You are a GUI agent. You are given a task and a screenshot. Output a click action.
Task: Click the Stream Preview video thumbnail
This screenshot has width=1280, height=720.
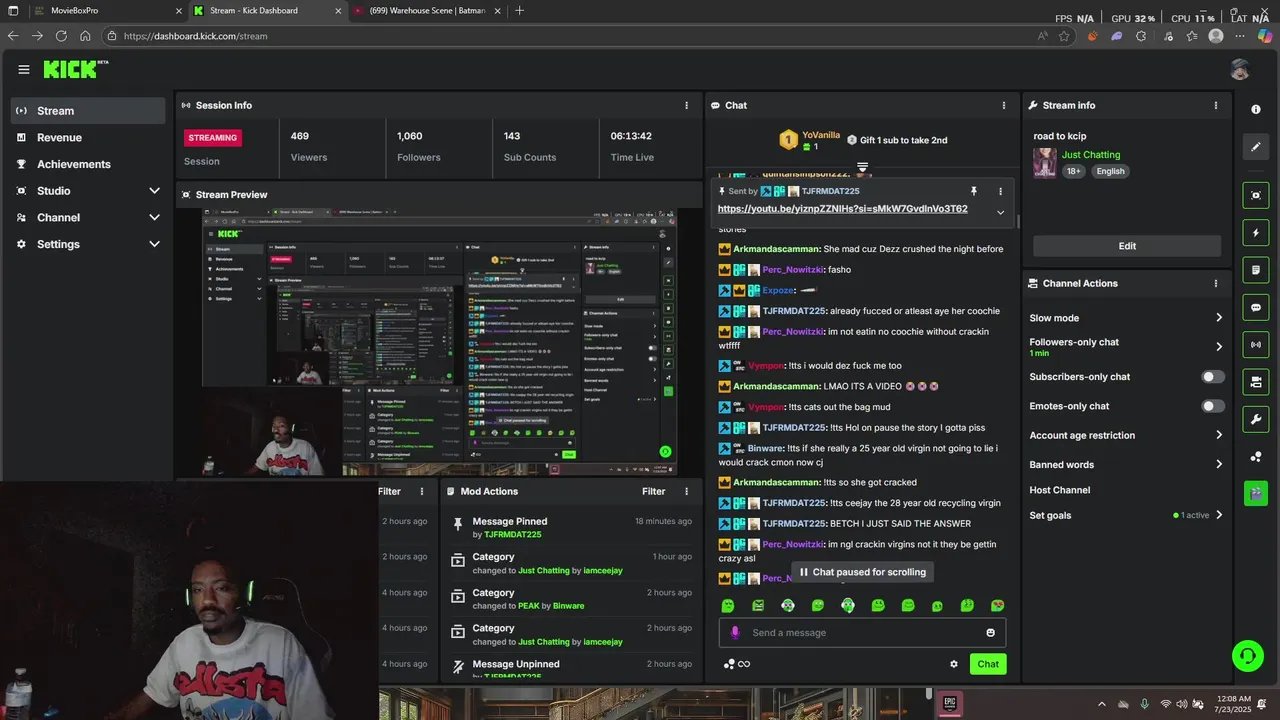tap(440, 343)
